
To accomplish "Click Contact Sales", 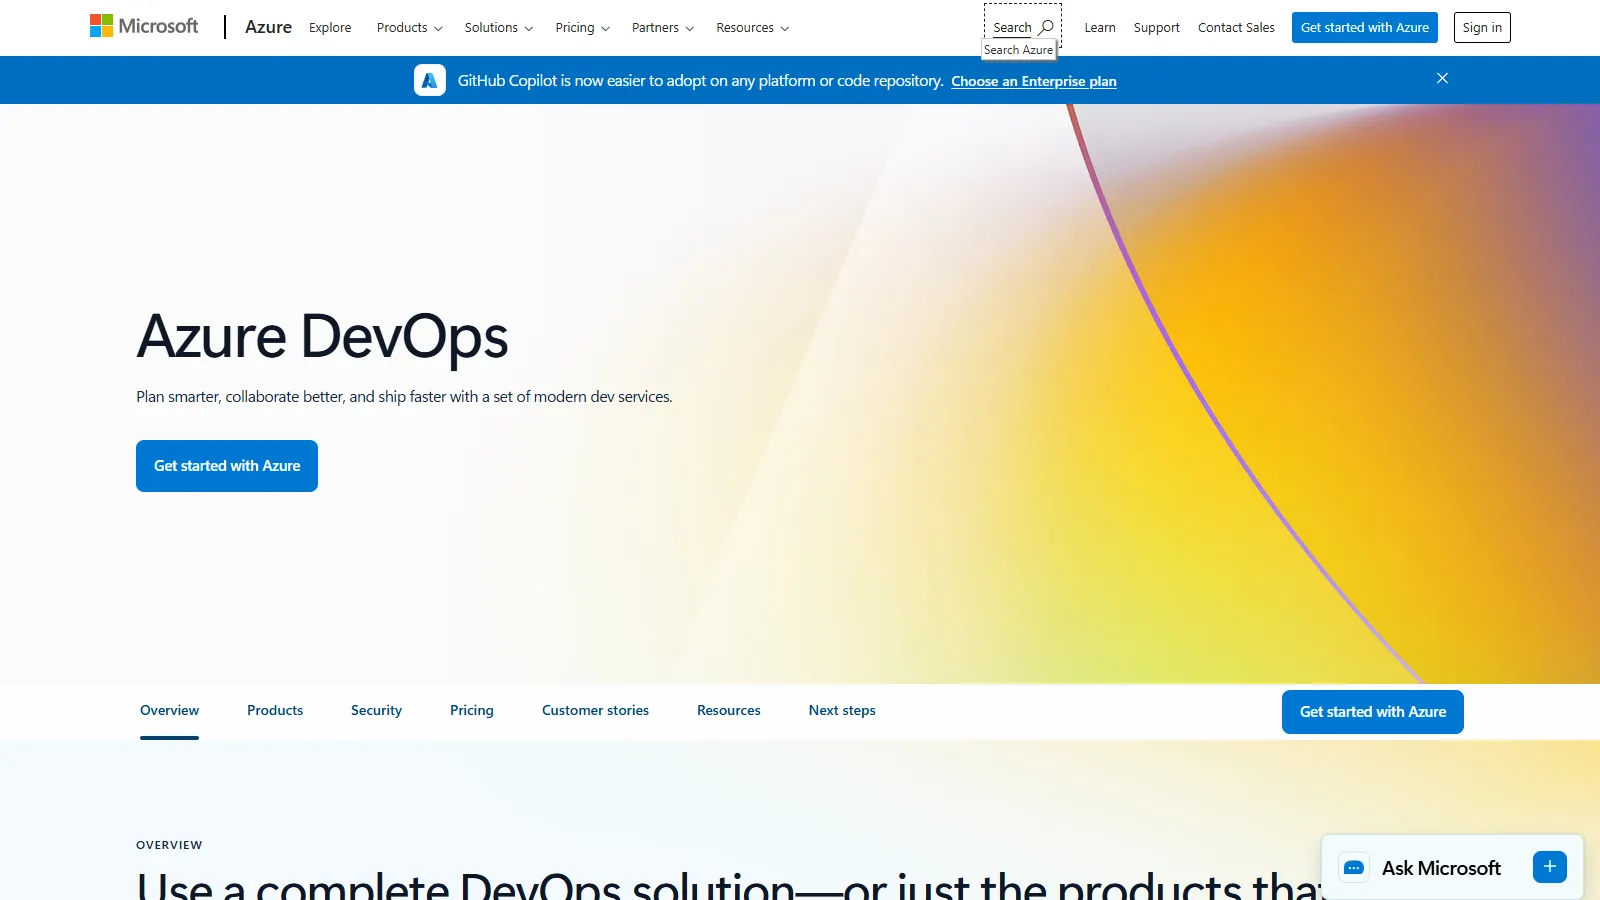I will [1236, 27].
